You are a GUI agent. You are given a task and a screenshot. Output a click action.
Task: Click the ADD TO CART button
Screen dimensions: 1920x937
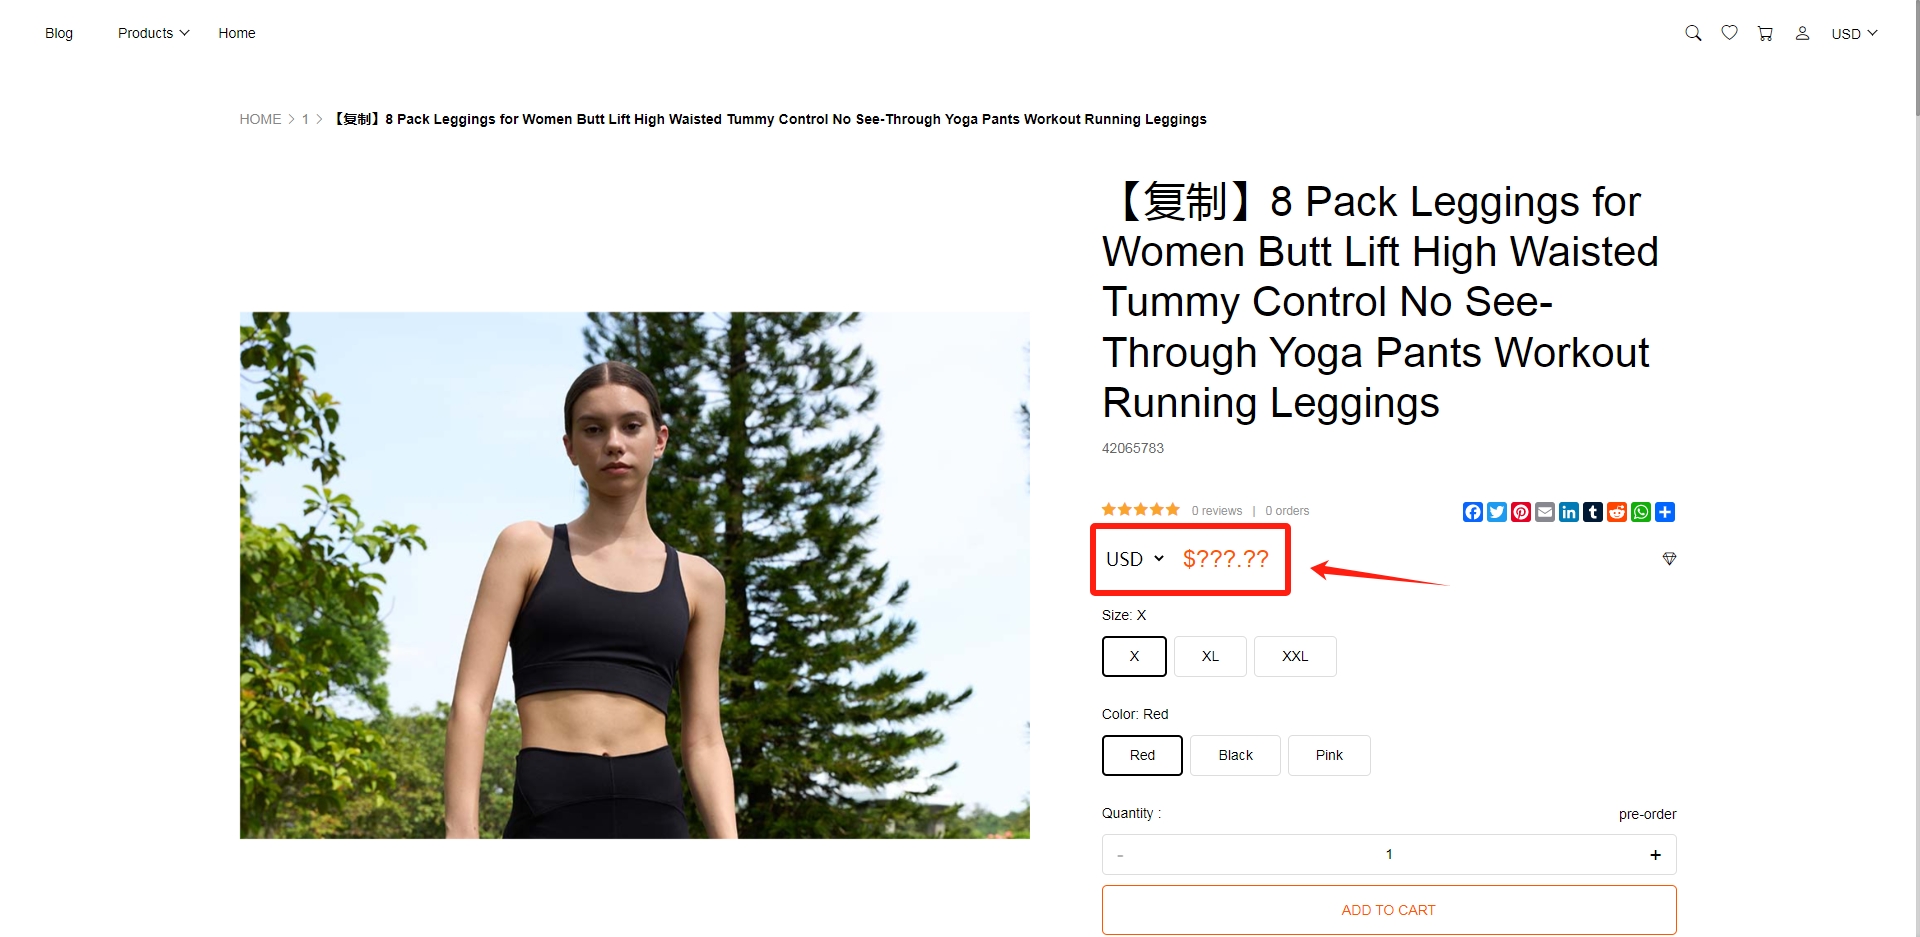point(1389,910)
